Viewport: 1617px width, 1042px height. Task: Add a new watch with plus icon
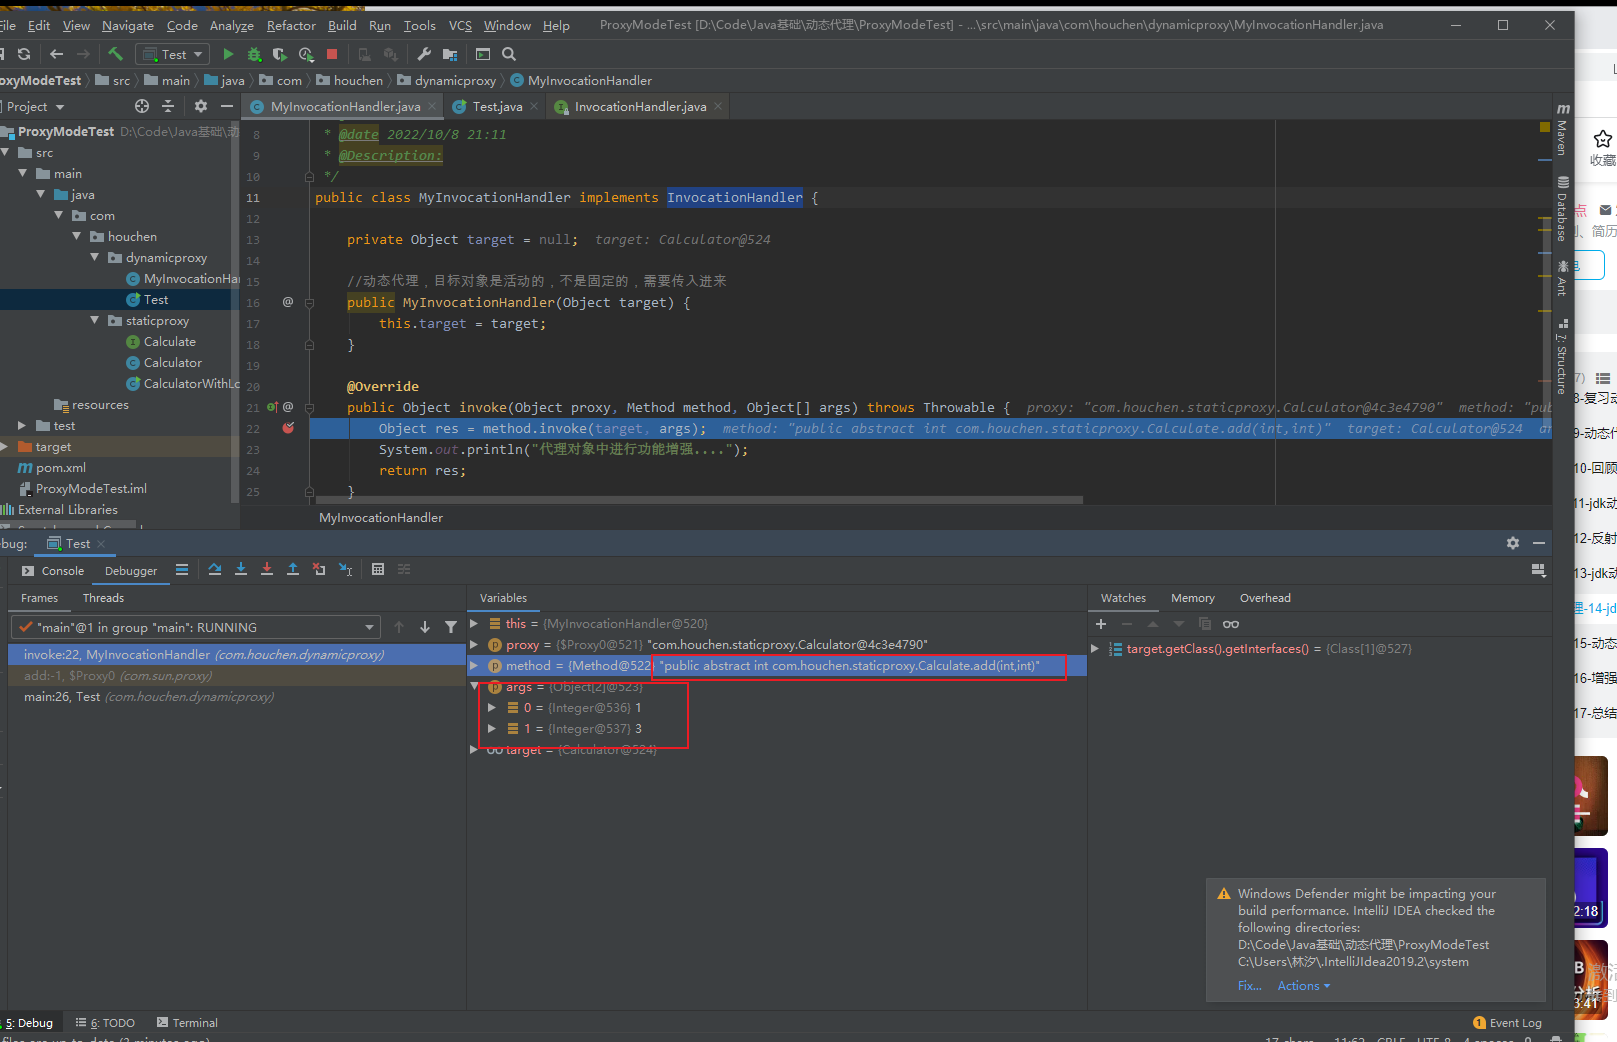(x=1101, y=624)
